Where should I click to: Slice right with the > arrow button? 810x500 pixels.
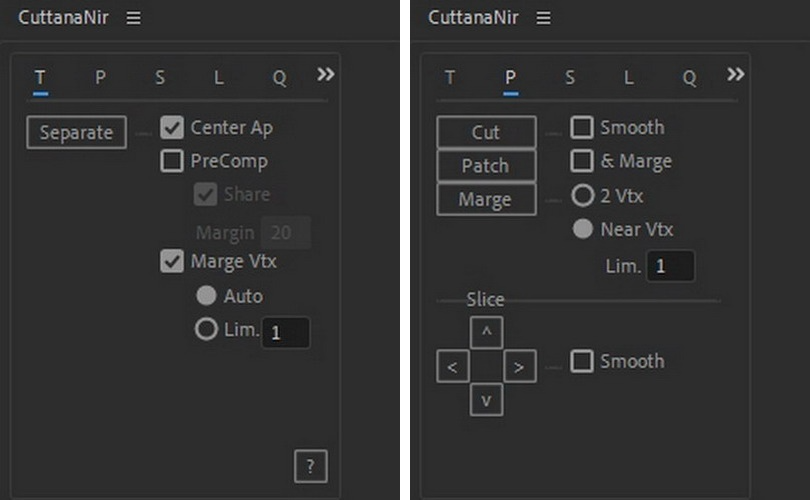point(519,366)
